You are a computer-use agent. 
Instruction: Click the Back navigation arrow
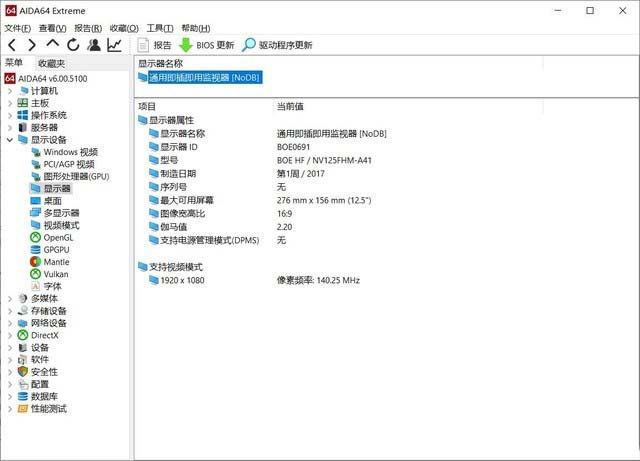tap(12, 45)
